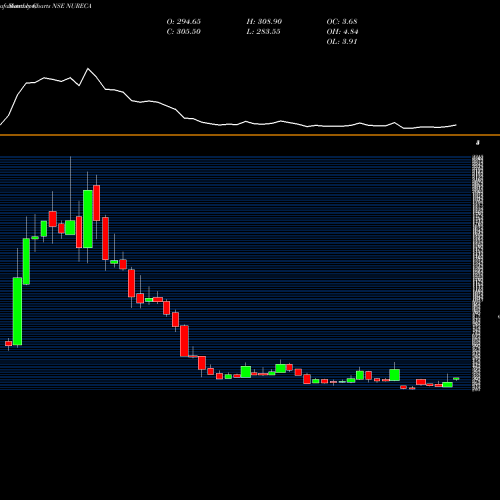This screenshot has height=500, width=500.
Task: Click the NSE NURECA chart title
Action: [46, 6]
